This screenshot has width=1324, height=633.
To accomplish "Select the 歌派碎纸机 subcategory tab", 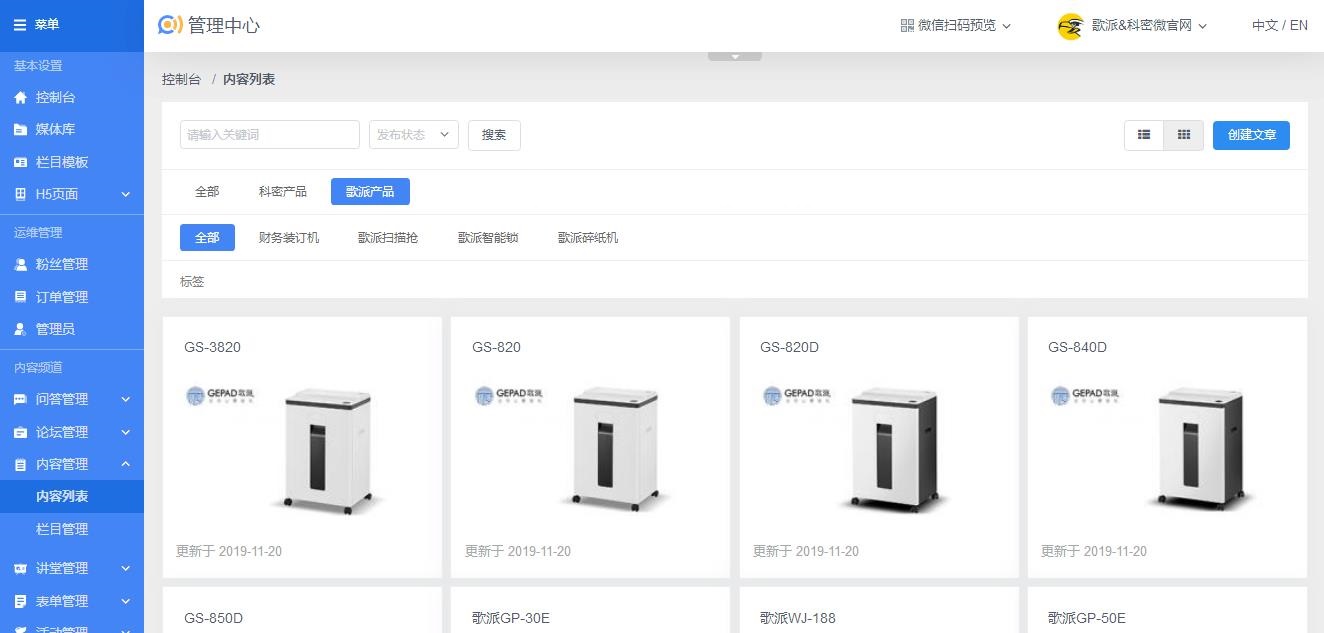I will tap(588, 238).
